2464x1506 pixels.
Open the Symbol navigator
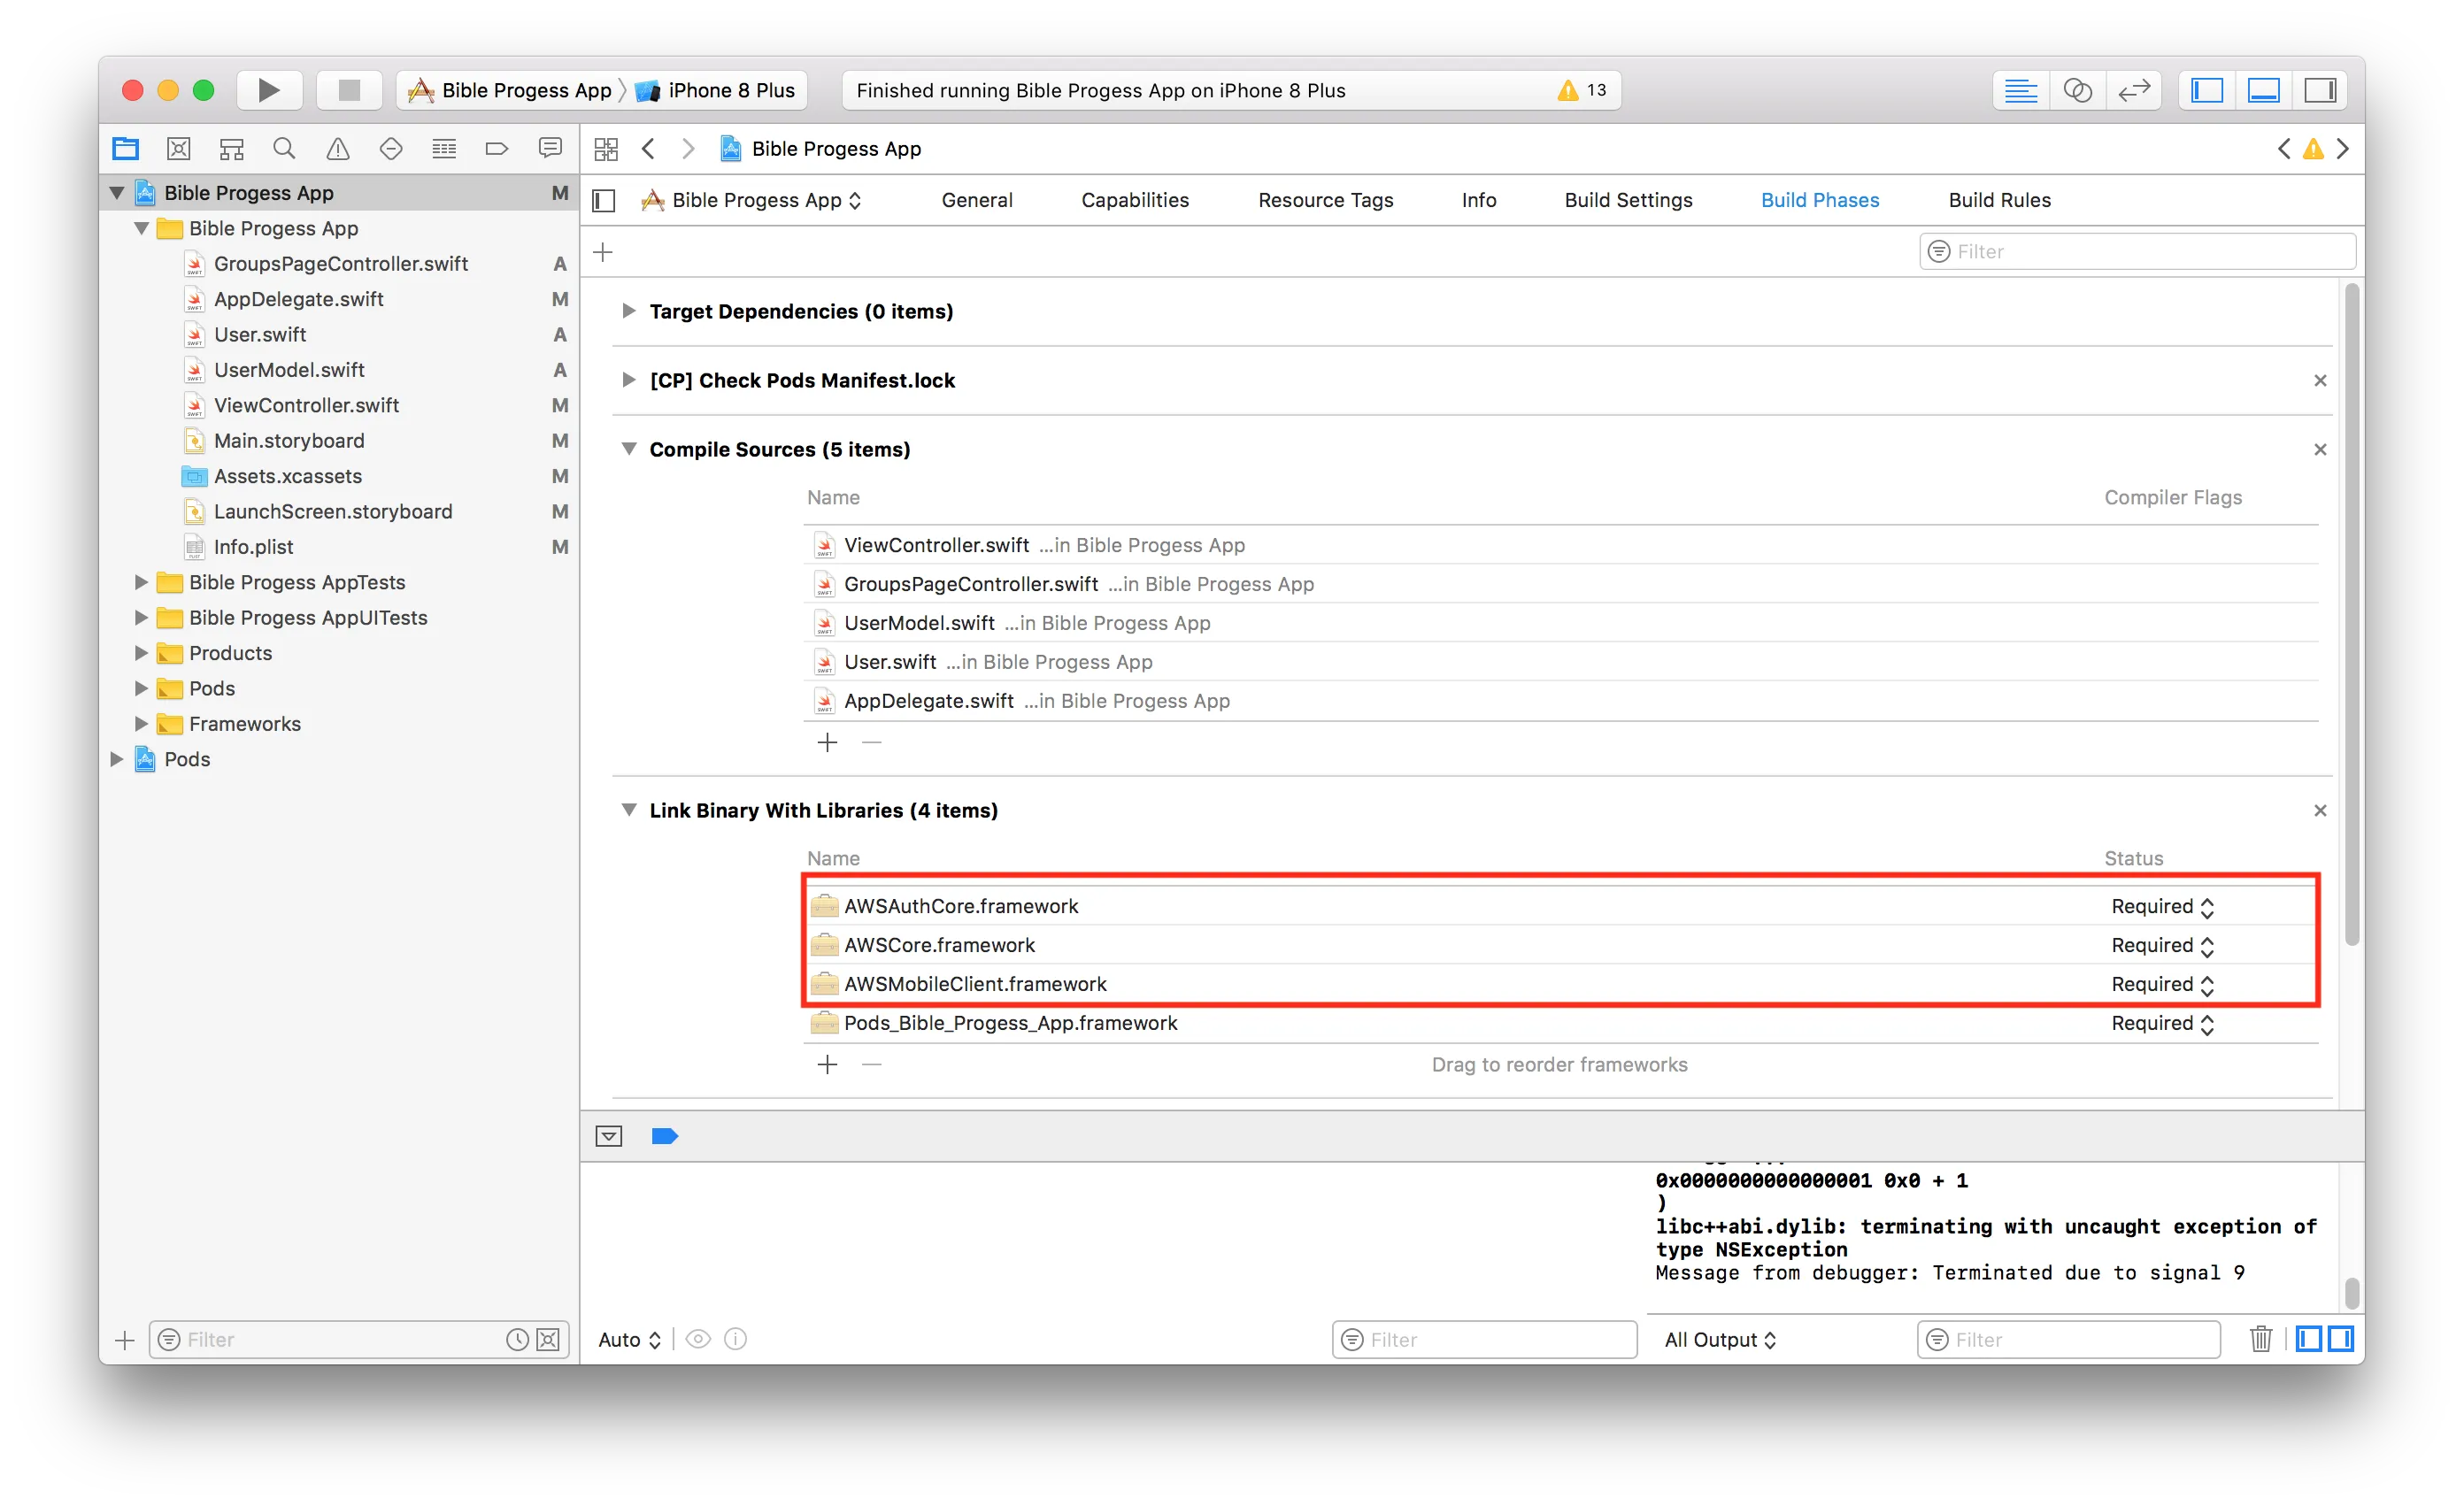(x=232, y=149)
